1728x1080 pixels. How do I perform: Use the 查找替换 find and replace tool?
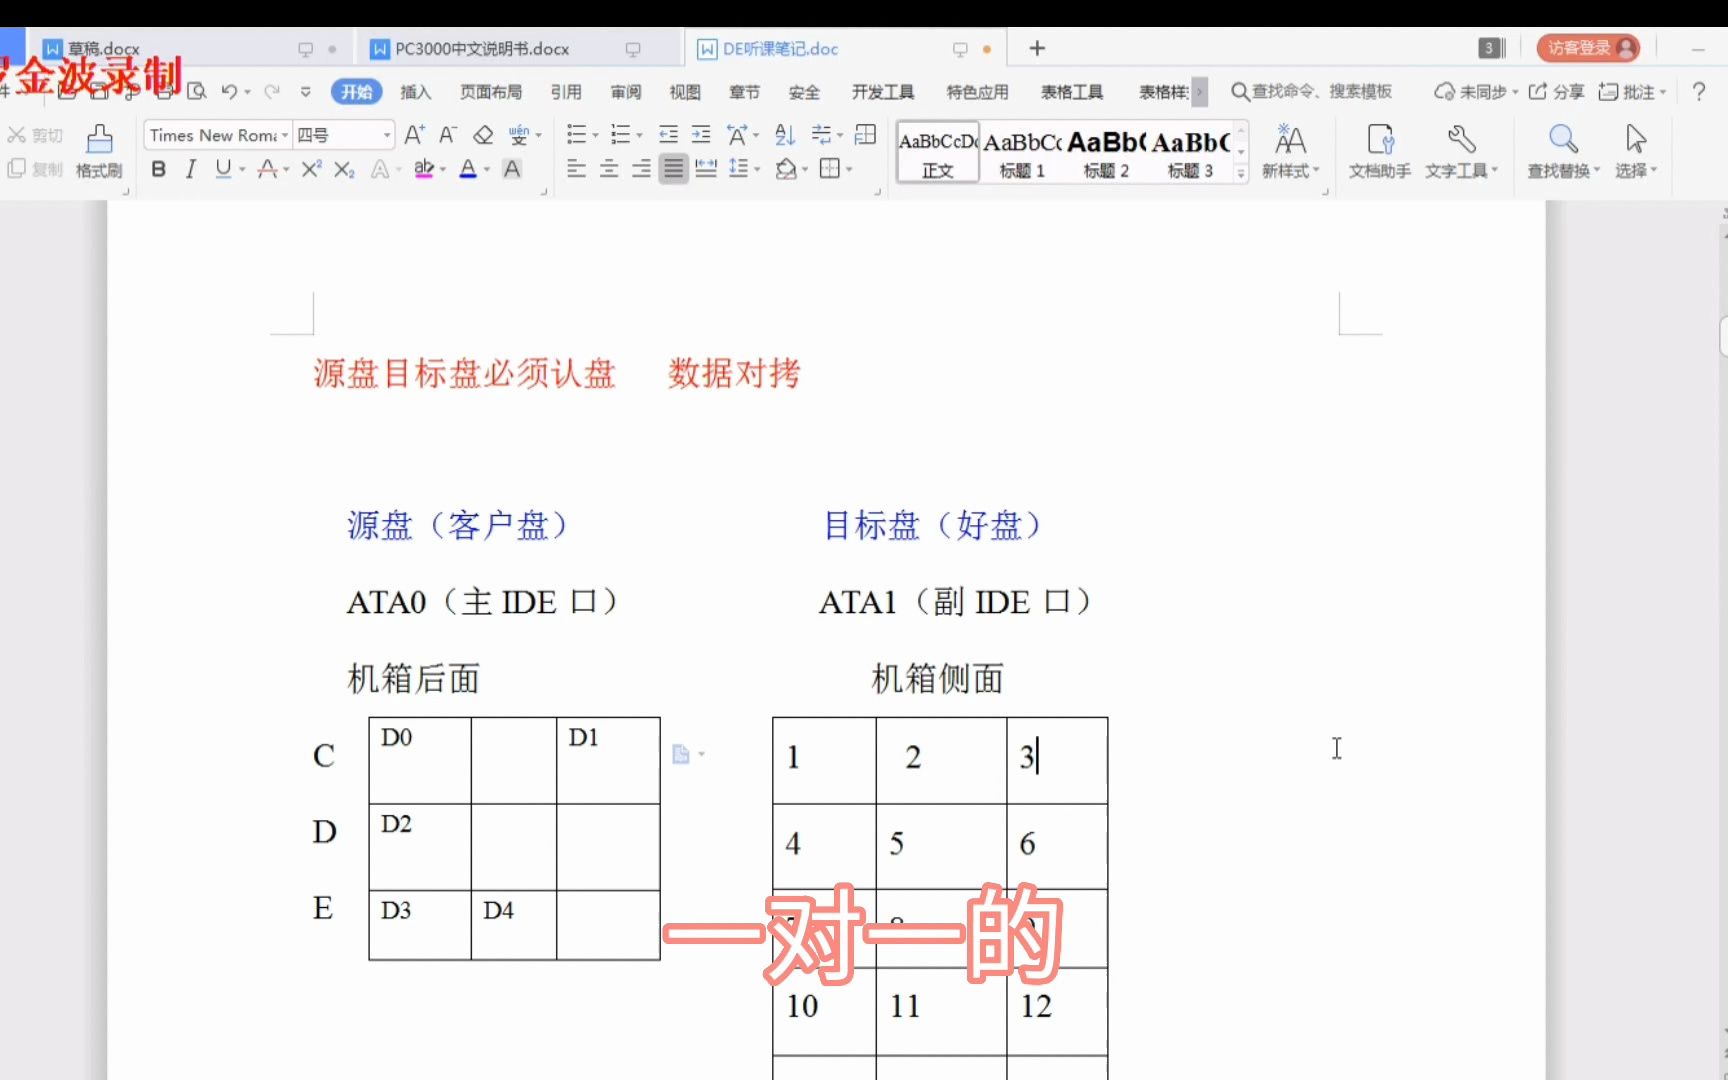click(x=1562, y=150)
